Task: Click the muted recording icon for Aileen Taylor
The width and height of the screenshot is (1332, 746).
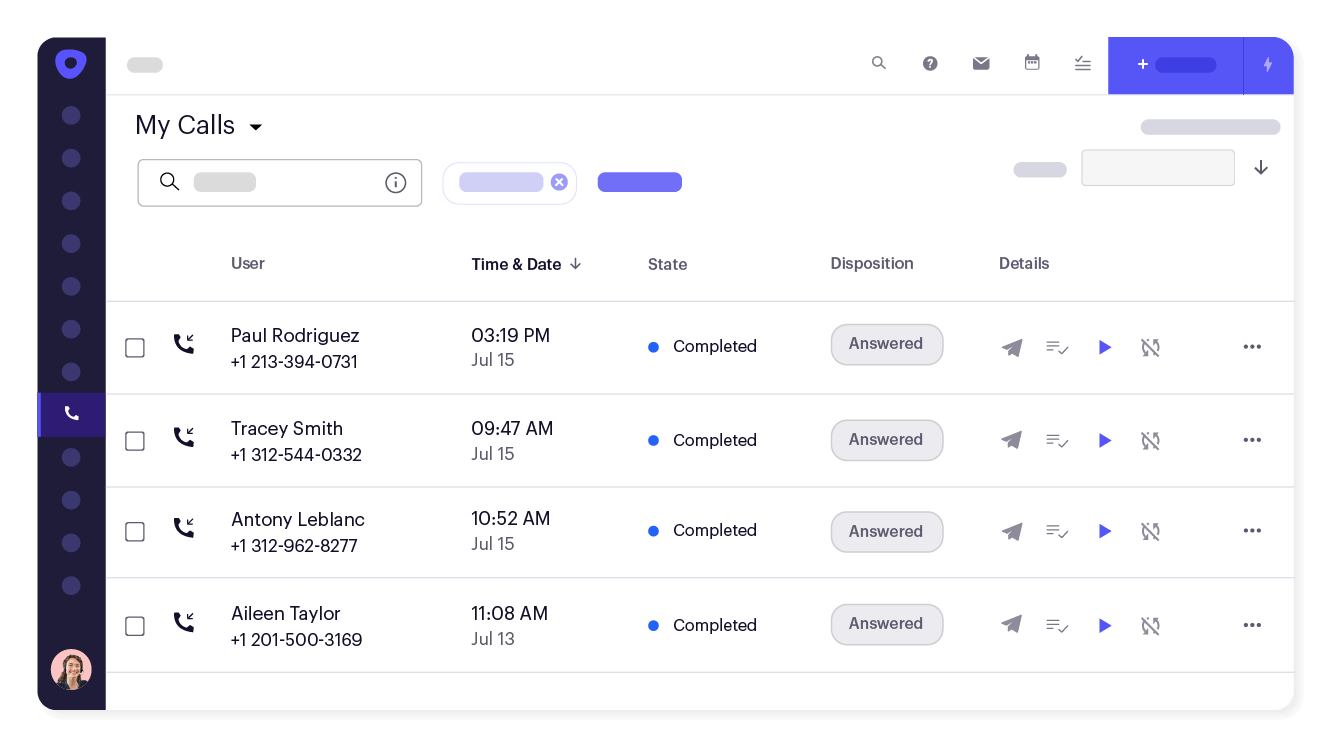Action: [1150, 625]
